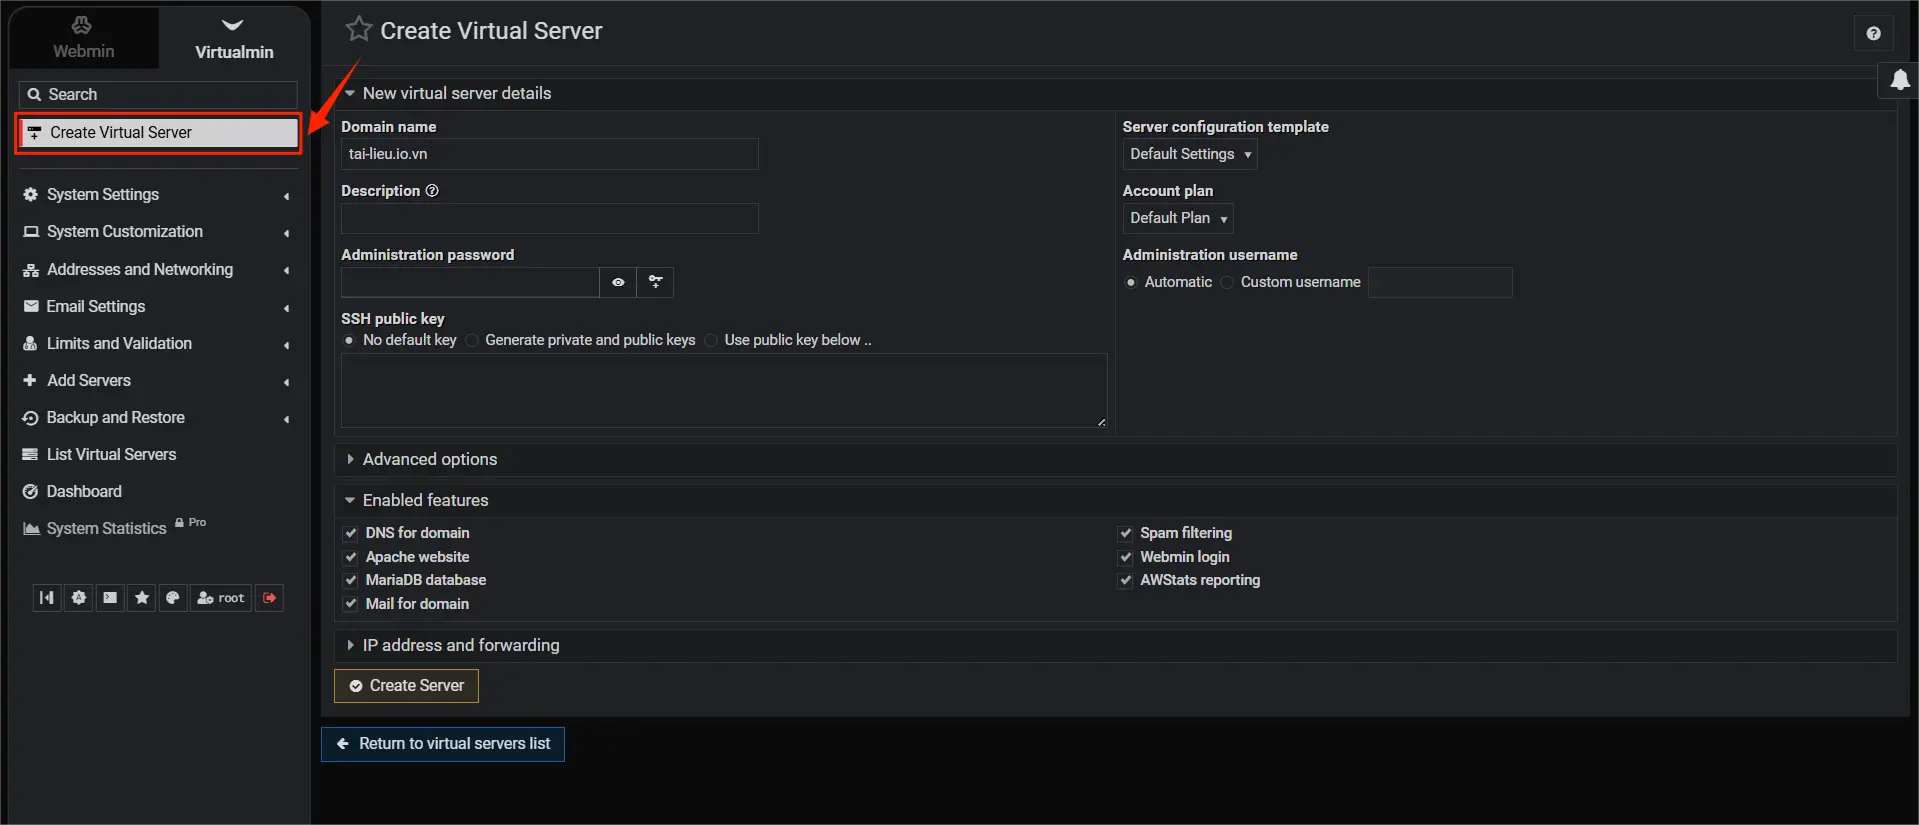Screen dimensions: 1919x825
Task: Select Custom username radio
Action: click(x=1227, y=282)
